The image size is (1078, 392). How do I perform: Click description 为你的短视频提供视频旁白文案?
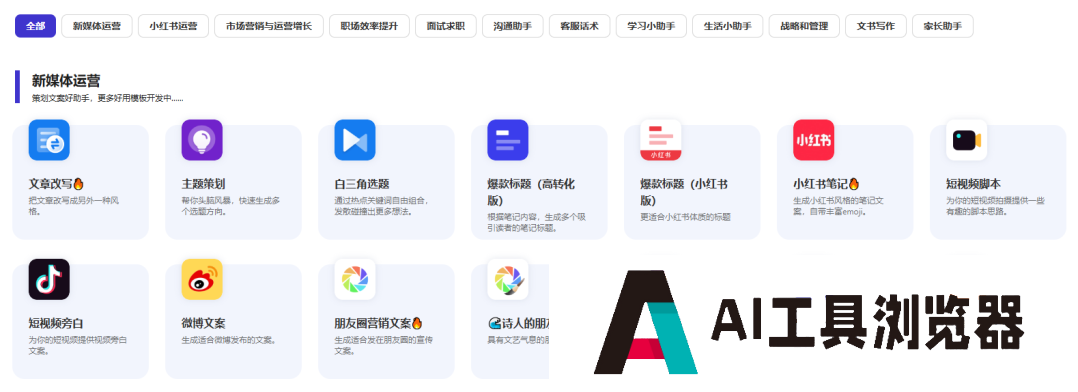pyautogui.click(x=78, y=345)
